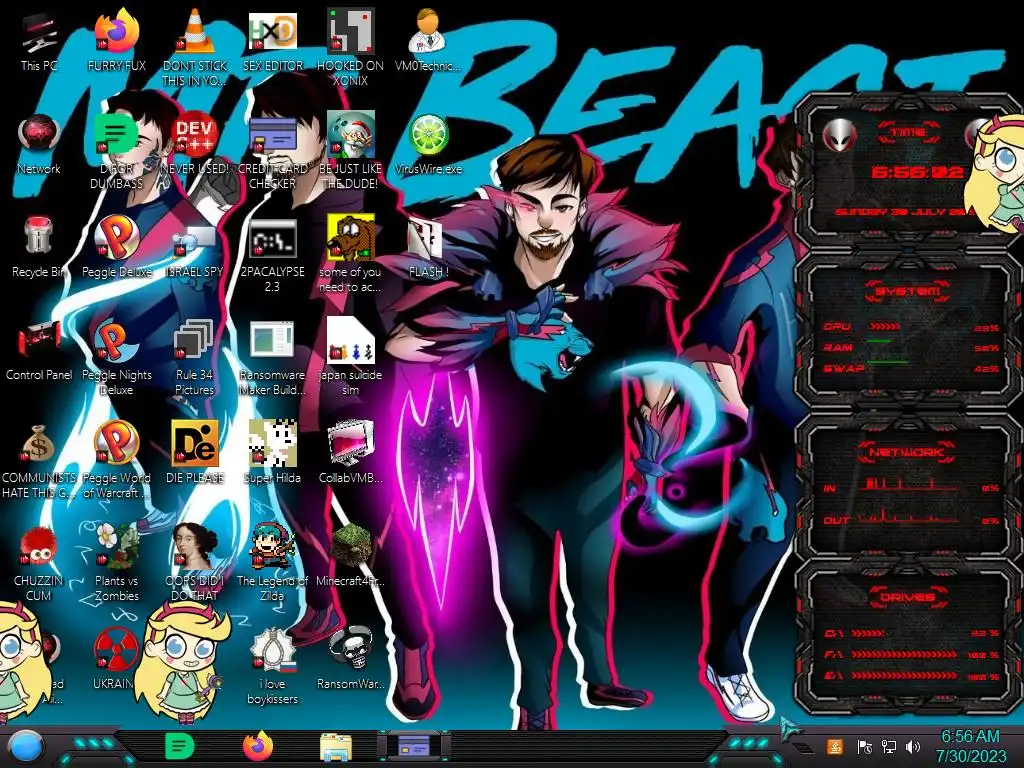Image resolution: width=1024 pixels, height=768 pixels.
Task: Open the japan suicide sim file
Action: click(350, 358)
